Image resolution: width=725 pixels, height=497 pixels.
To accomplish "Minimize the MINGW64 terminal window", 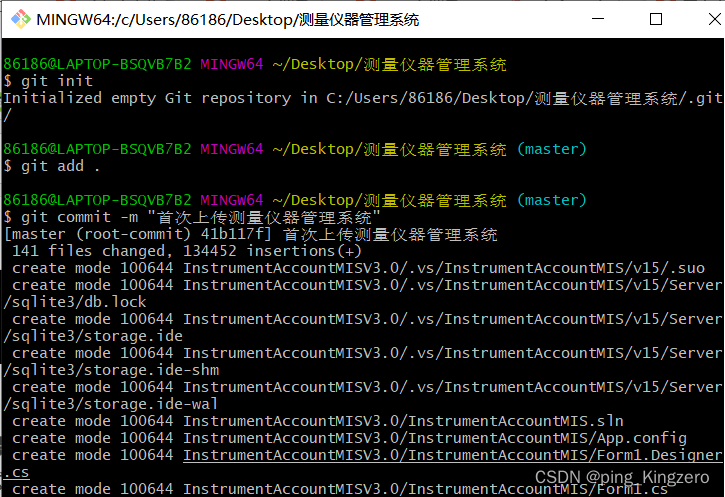I will [x=598, y=19].
